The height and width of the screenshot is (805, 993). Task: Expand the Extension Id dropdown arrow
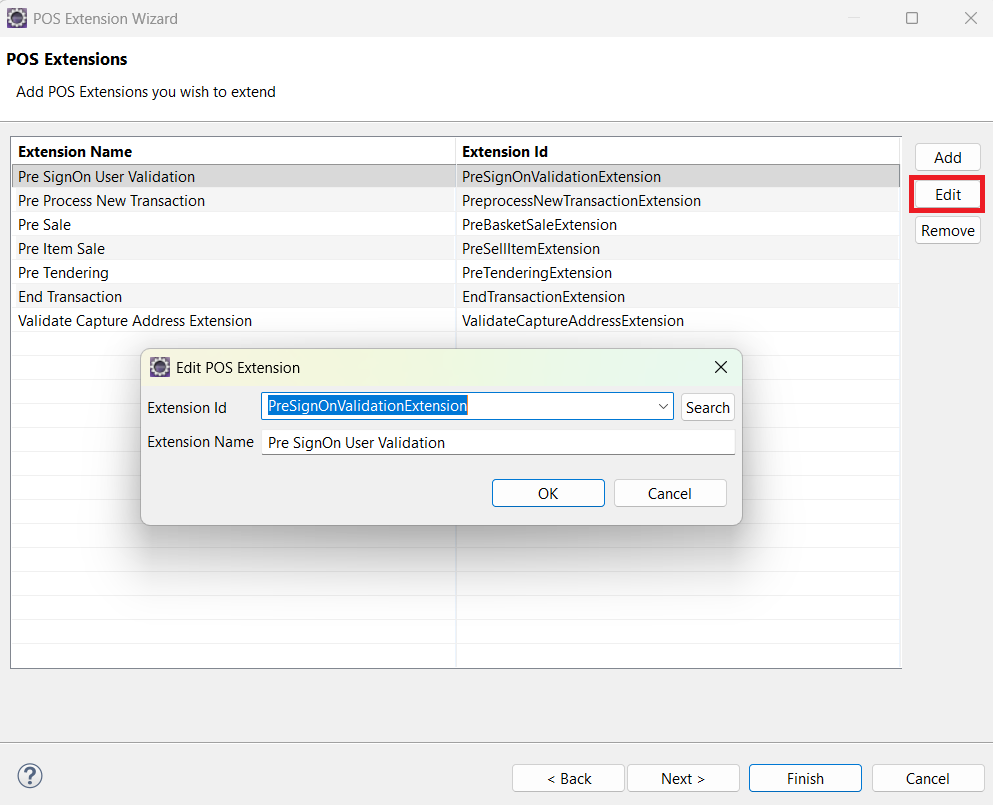click(663, 407)
